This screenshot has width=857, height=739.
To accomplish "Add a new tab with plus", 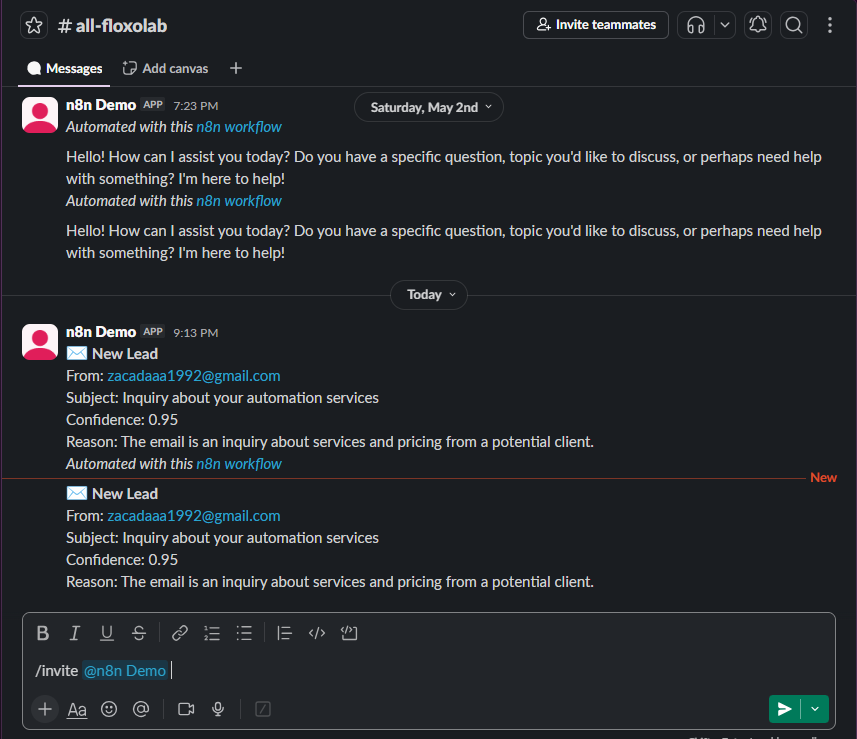I will point(236,68).
